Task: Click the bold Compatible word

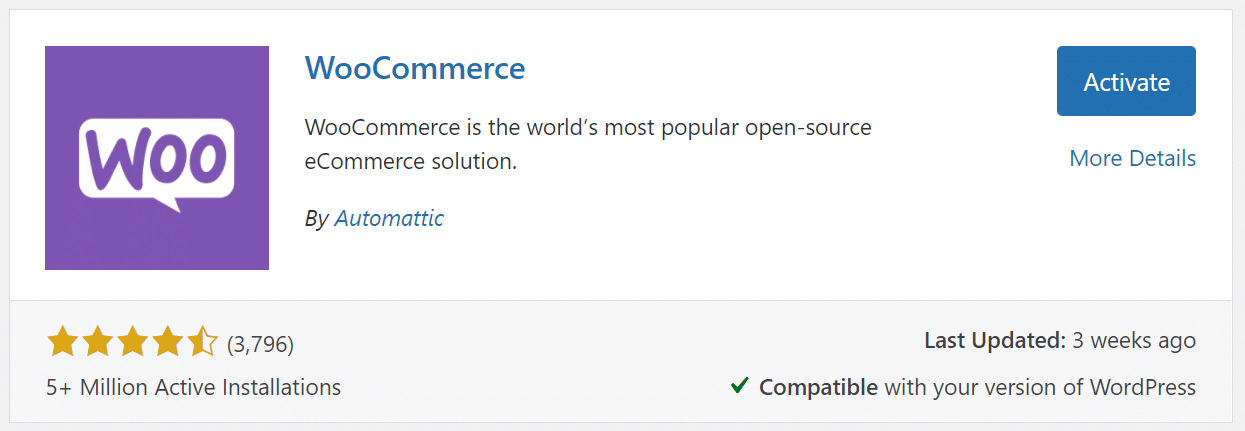Action: coord(818,387)
